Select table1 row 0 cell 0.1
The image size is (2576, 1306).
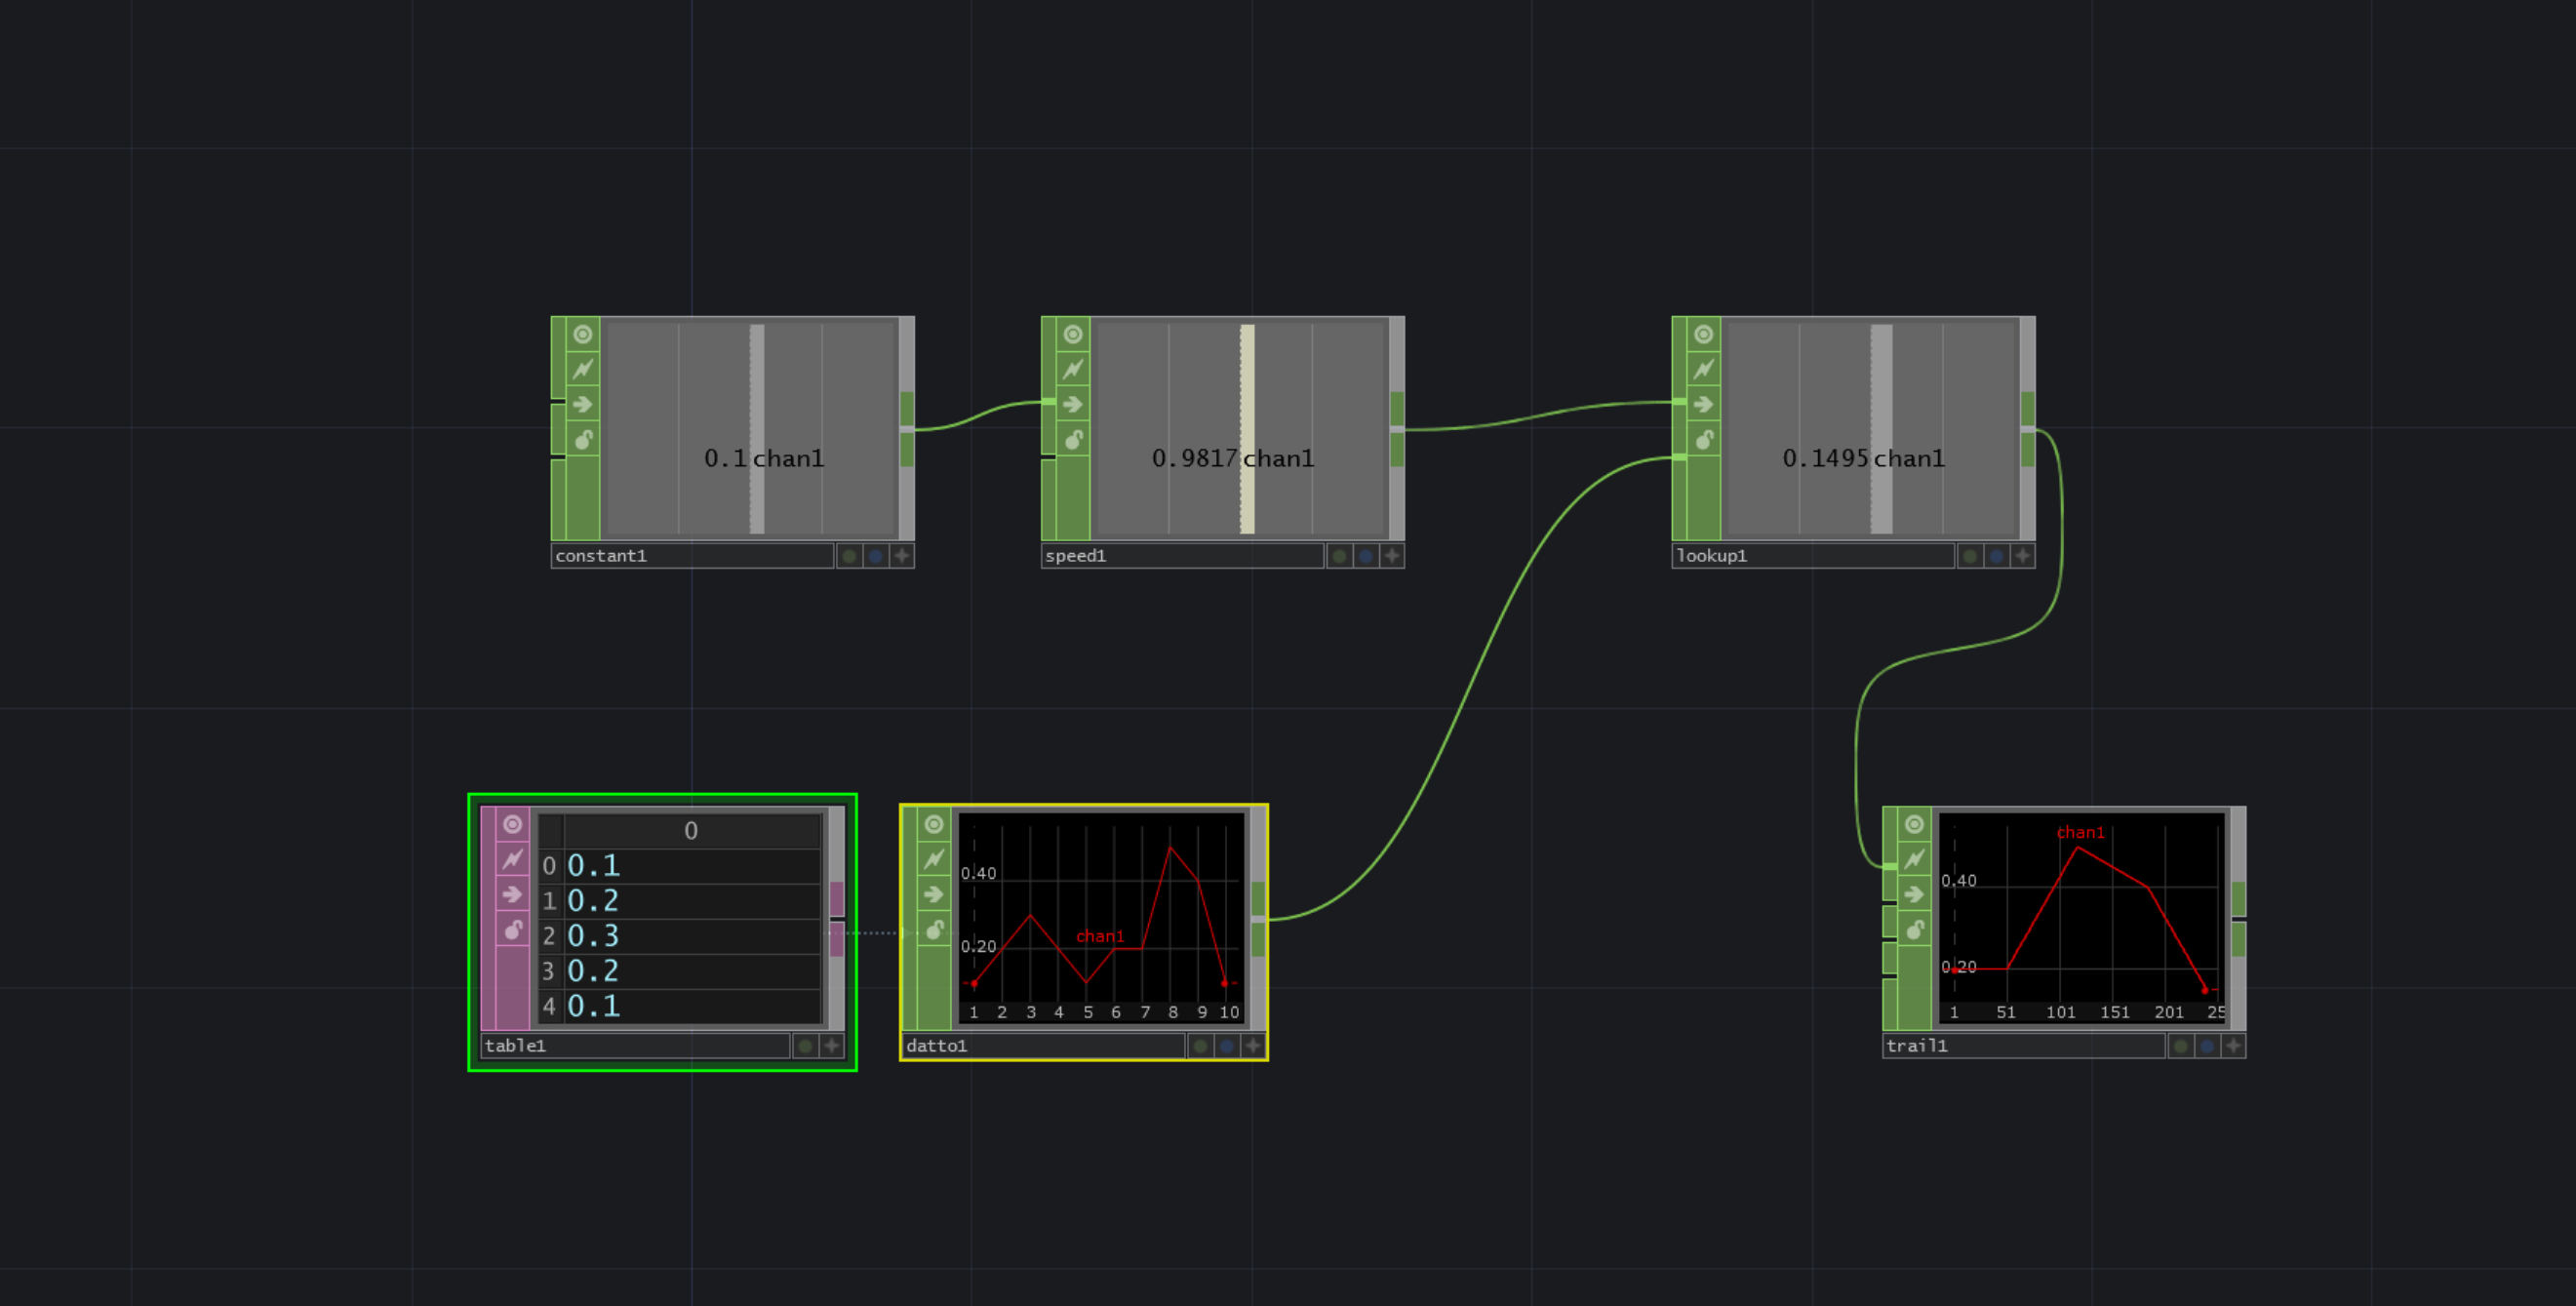(x=692, y=866)
